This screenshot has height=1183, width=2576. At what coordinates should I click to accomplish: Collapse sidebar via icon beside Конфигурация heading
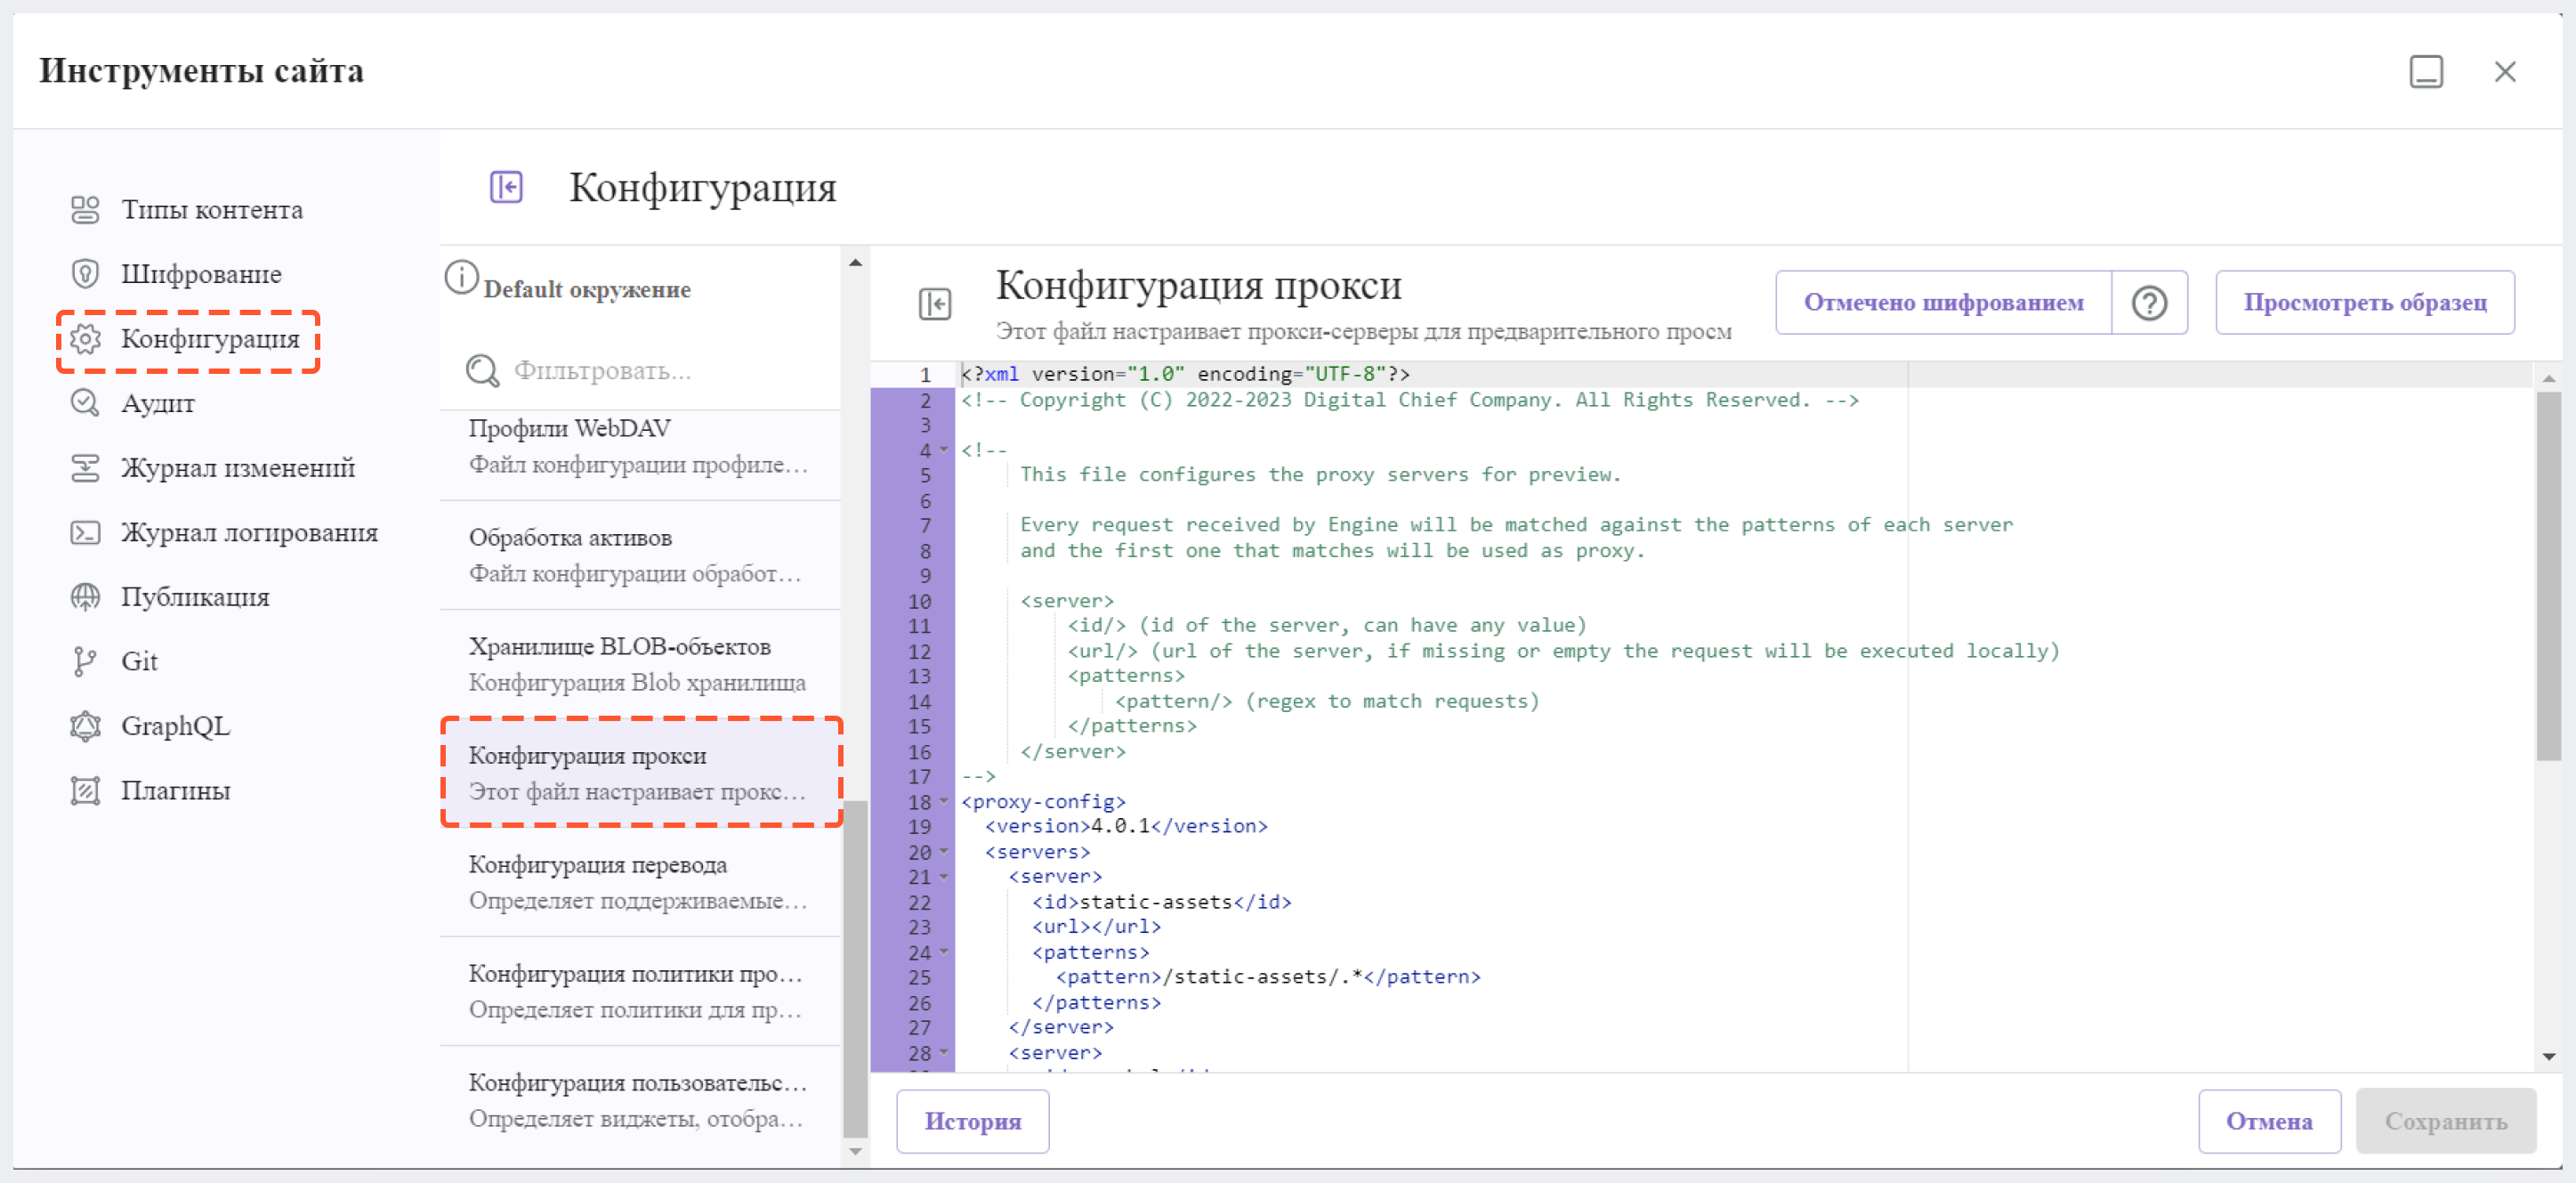click(506, 187)
